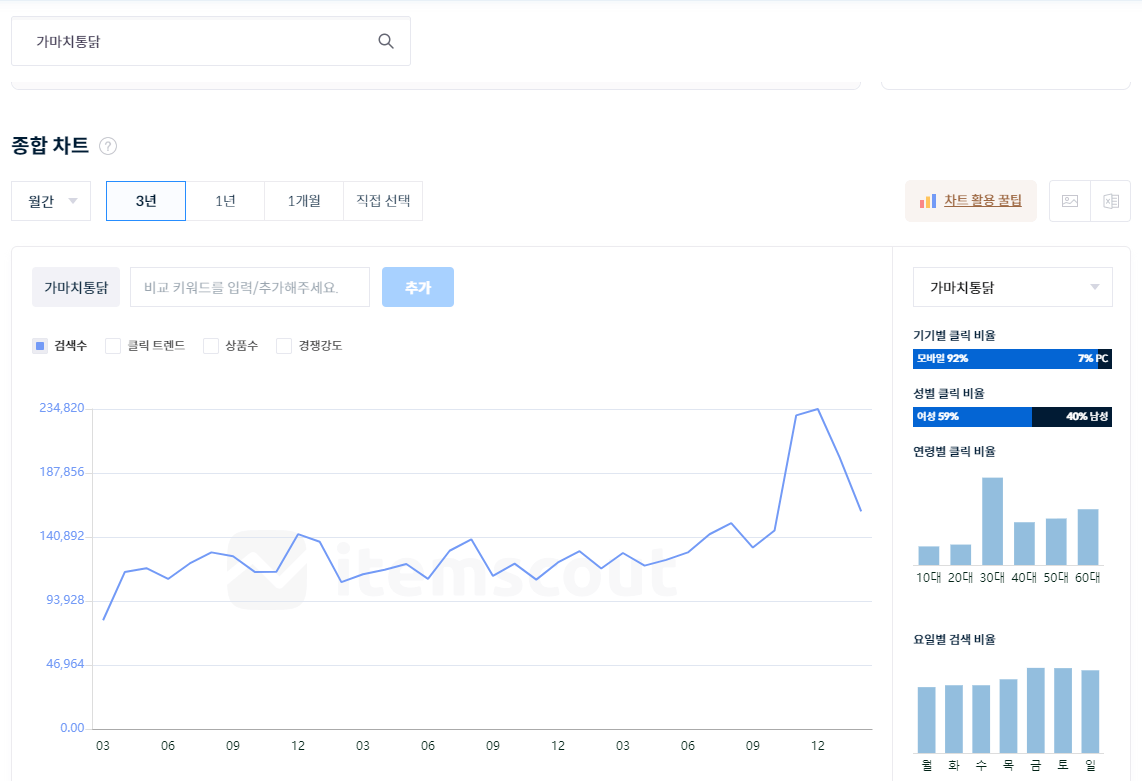Screen dimensions: 1142x781
Task: Click the 234,820 axis label
Action: [x=62, y=408]
